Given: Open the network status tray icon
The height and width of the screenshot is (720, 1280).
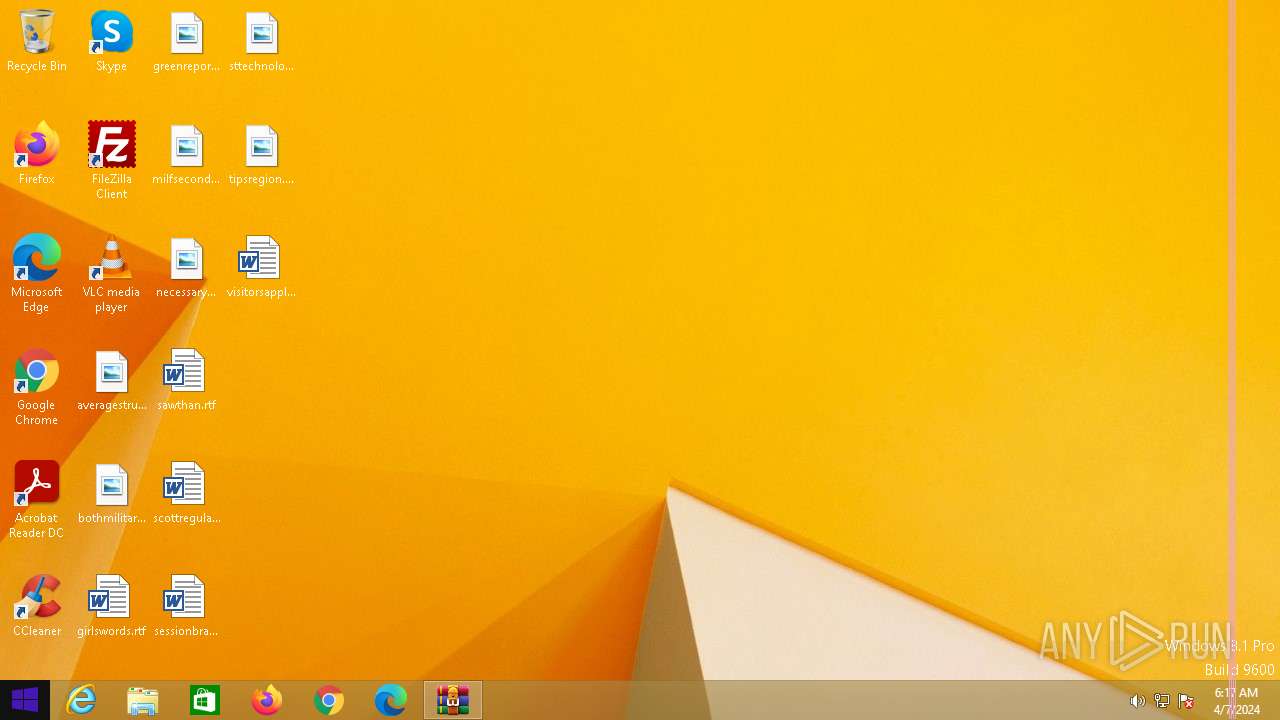Looking at the screenshot, I should (x=1162, y=701).
